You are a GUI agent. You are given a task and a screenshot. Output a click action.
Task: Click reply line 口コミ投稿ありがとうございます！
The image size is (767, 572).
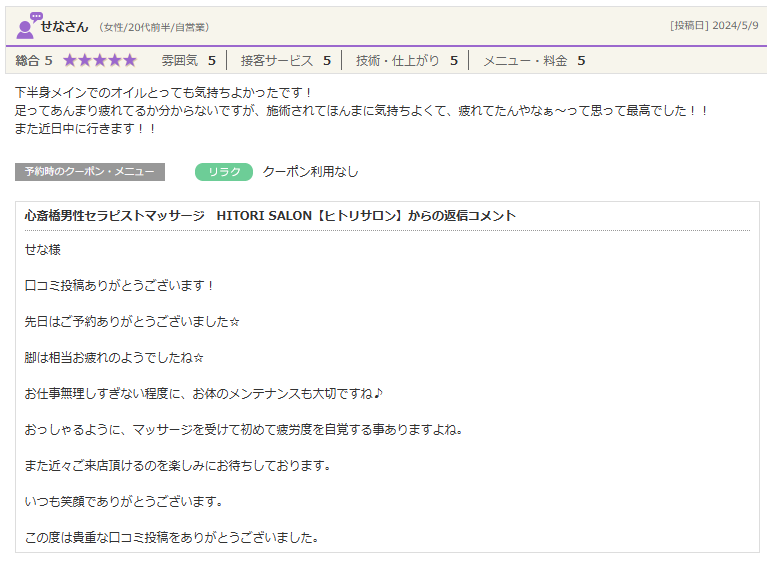[119, 285]
